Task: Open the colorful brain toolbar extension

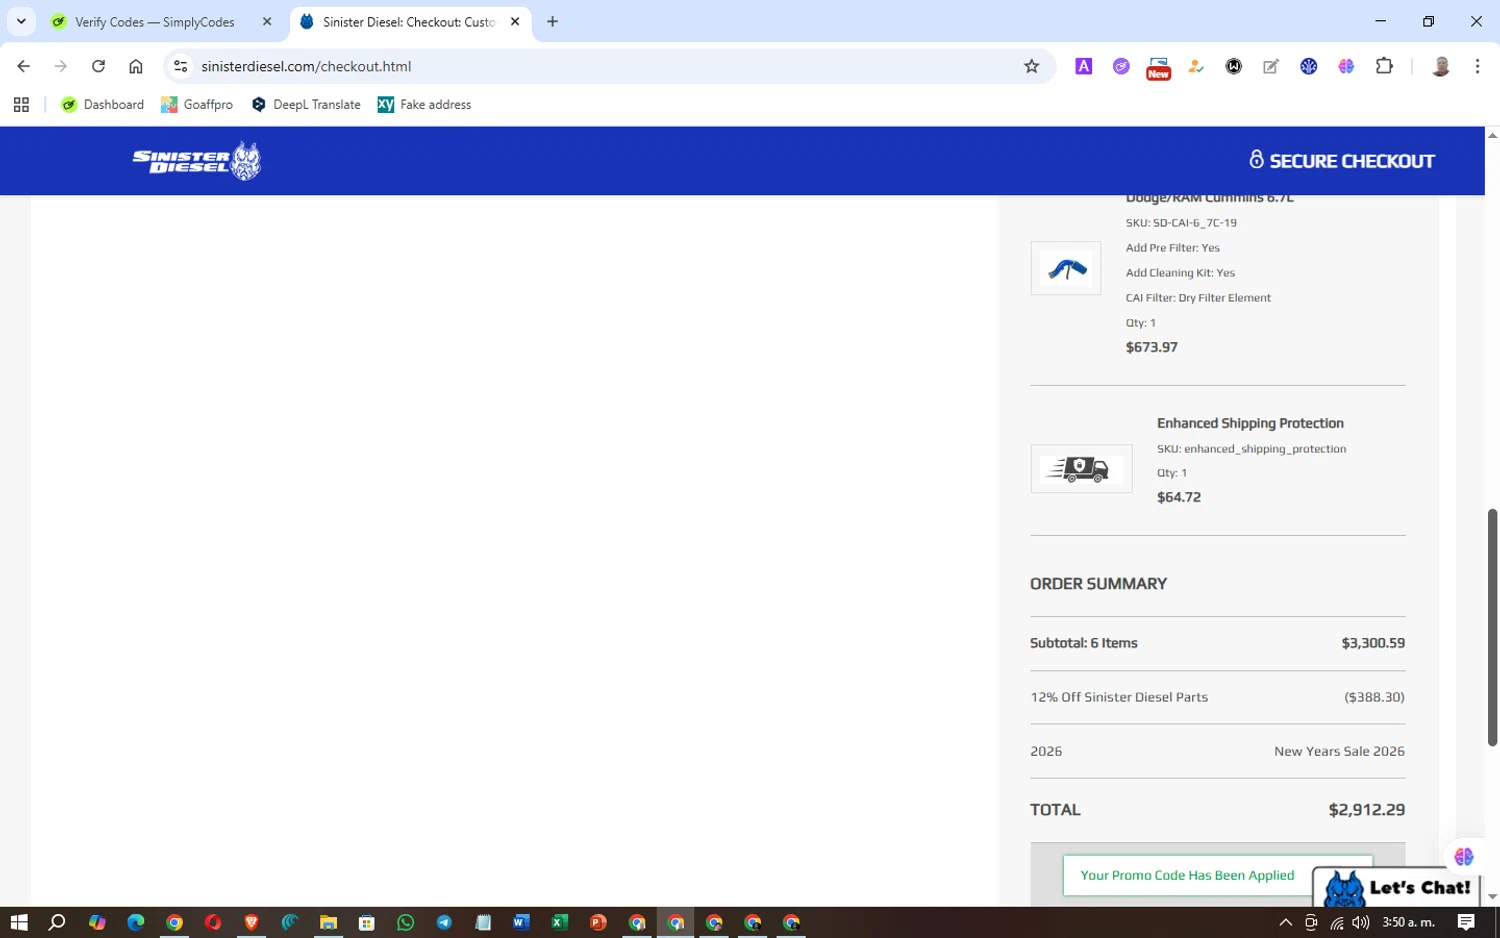Action: (x=1346, y=66)
